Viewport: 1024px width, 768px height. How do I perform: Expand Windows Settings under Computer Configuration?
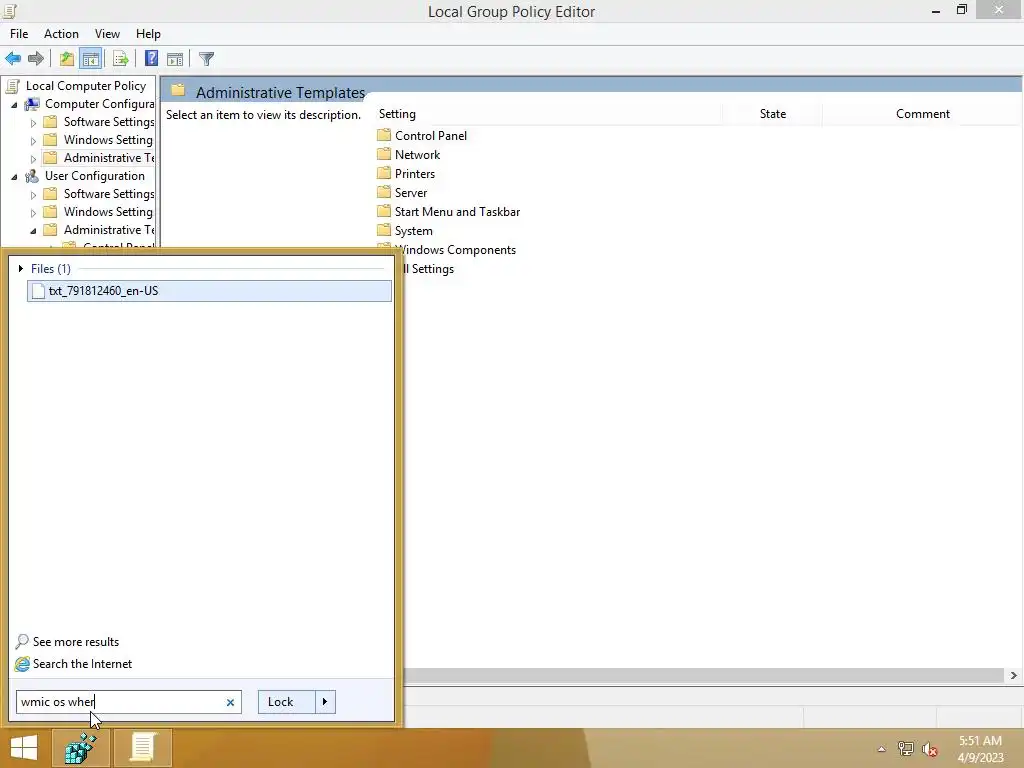33,140
